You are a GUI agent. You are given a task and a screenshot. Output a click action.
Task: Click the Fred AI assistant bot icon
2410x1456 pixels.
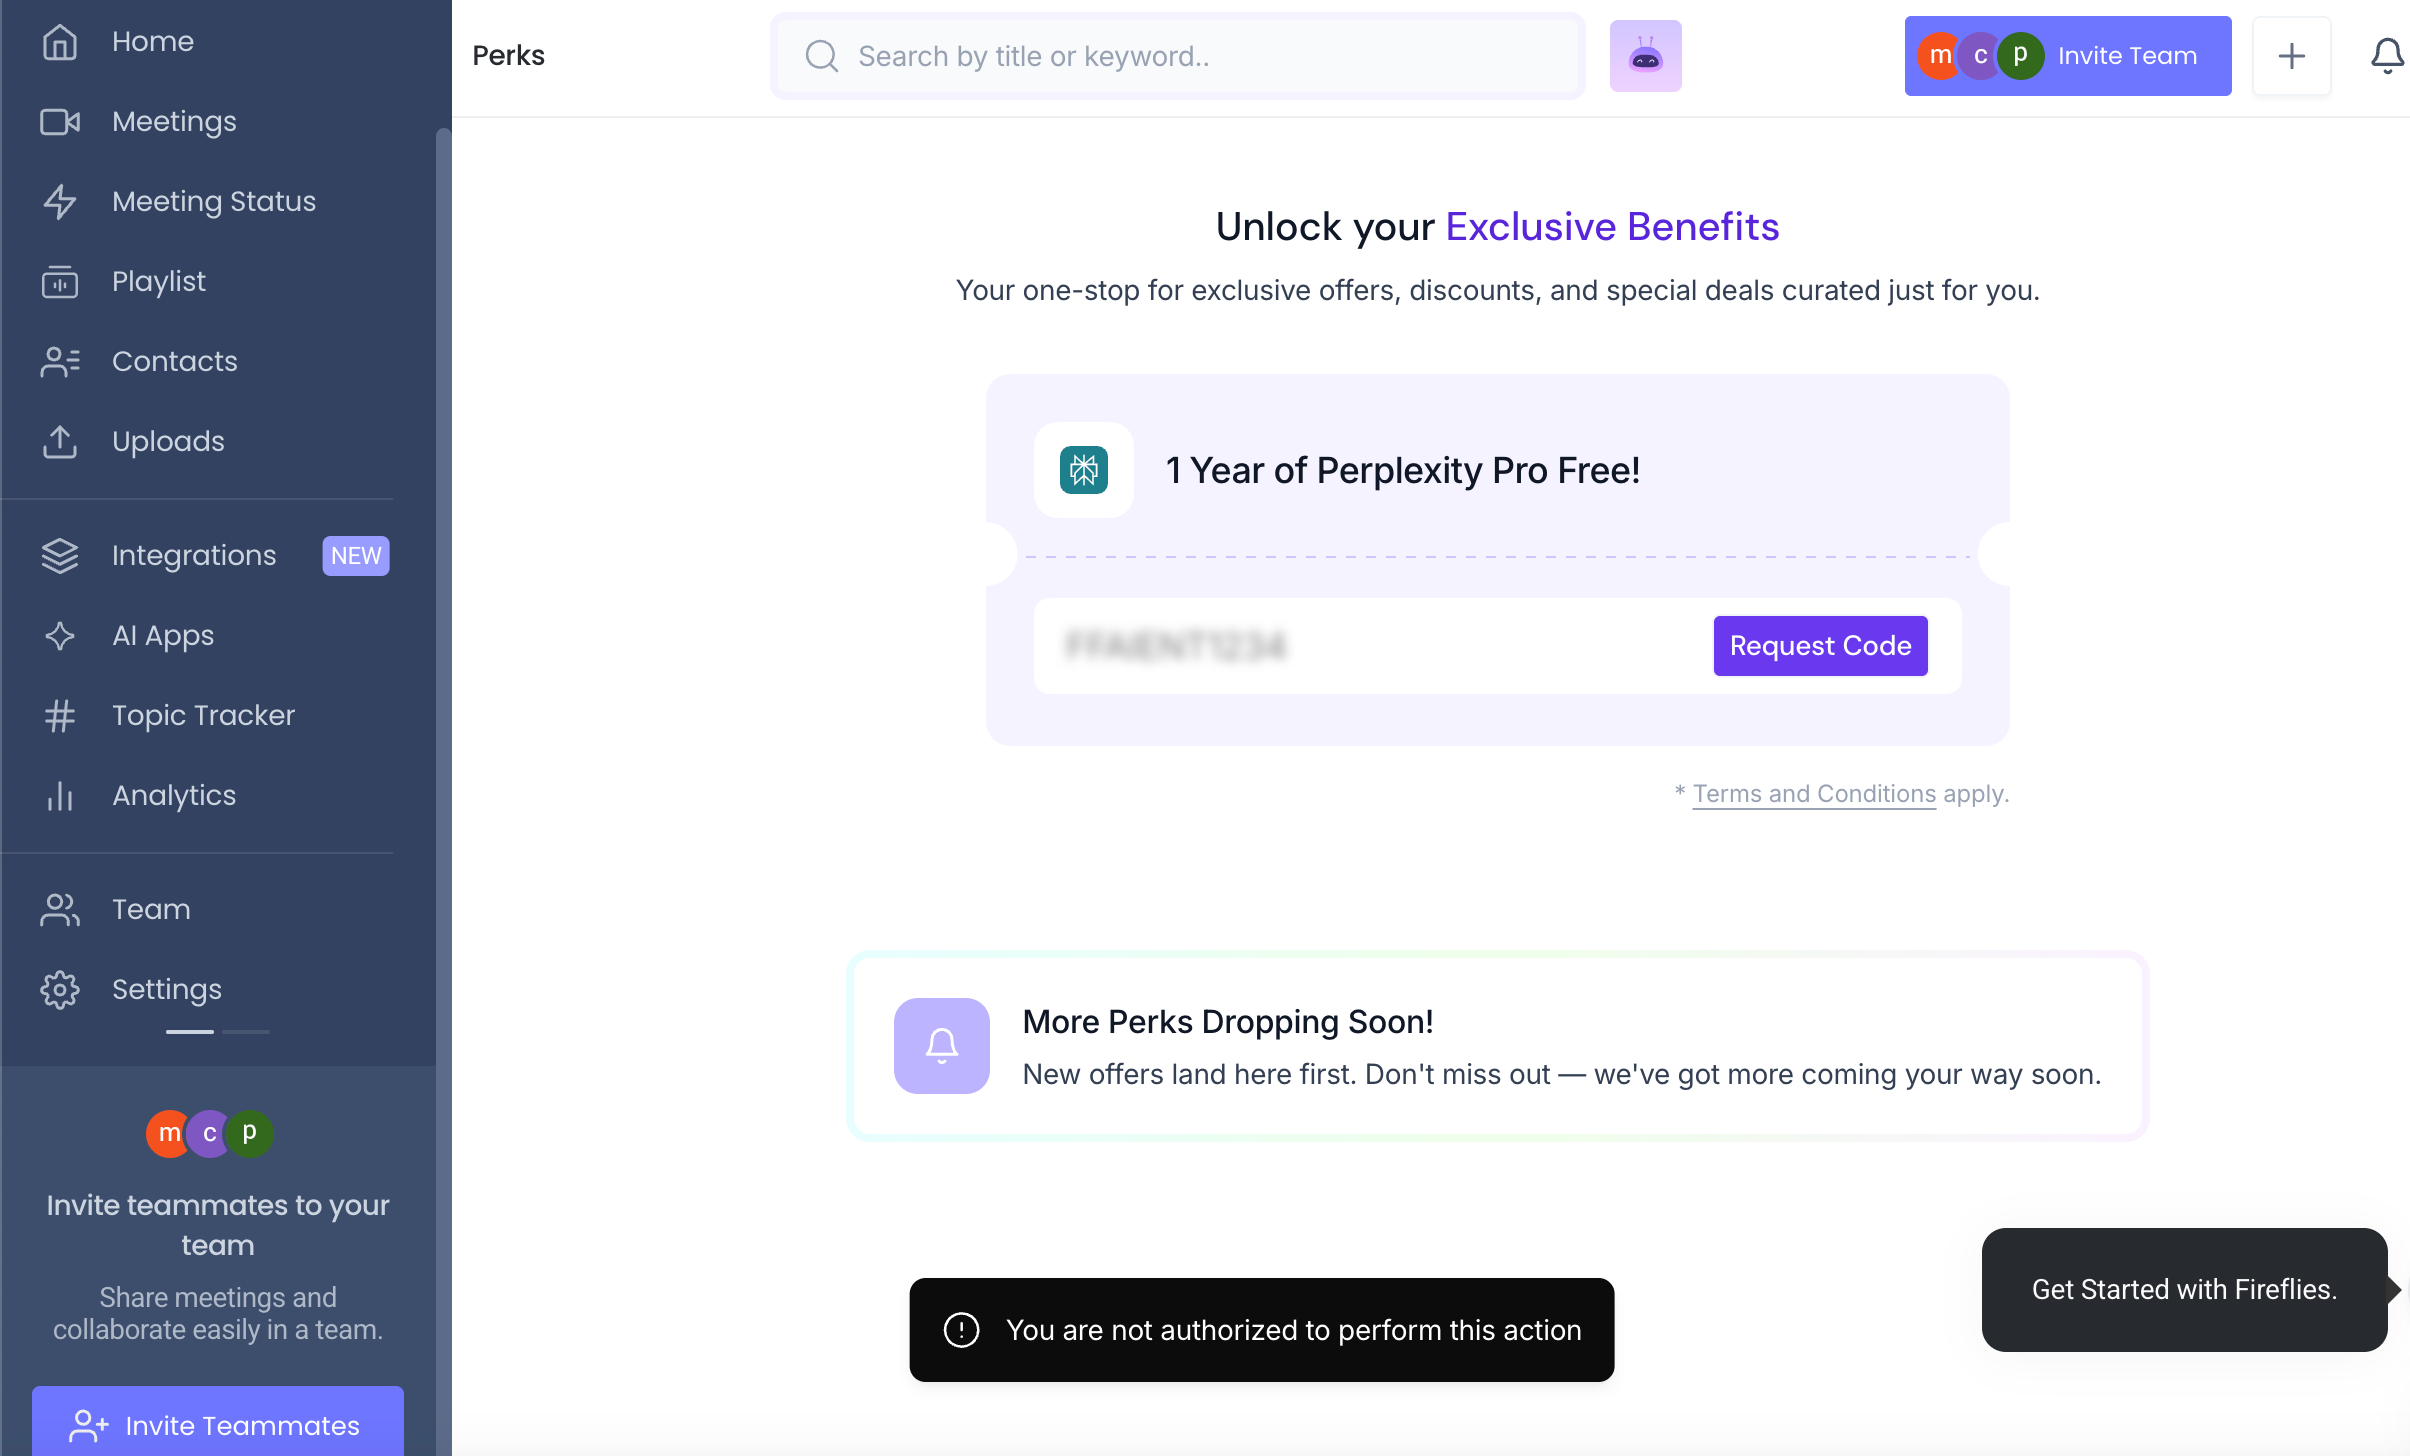tap(1645, 56)
